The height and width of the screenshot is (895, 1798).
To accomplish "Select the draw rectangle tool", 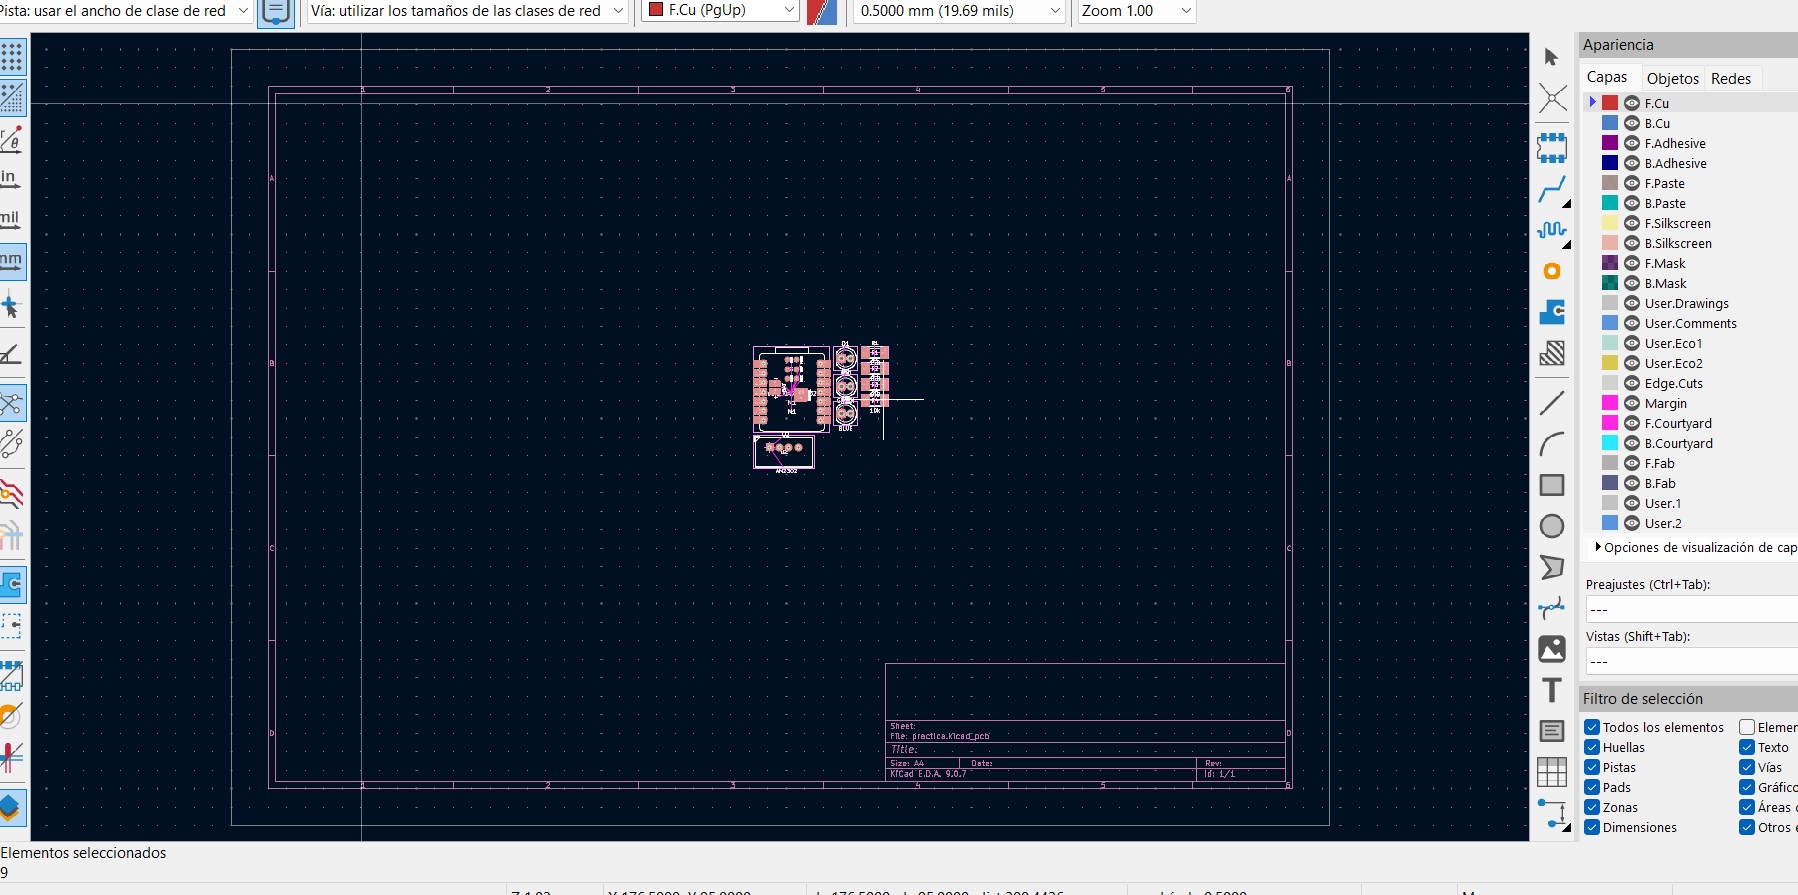I will [x=1552, y=485].
